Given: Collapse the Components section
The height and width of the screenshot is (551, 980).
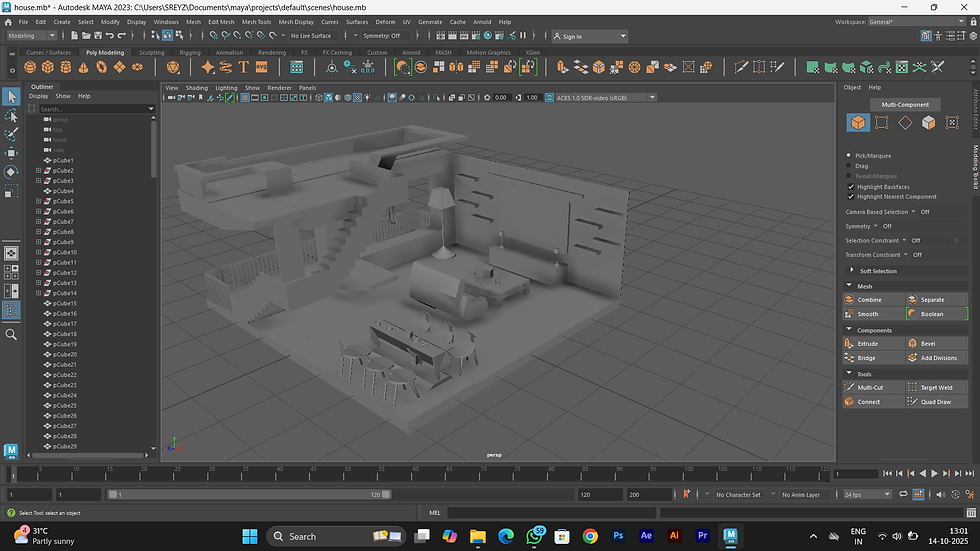Looking at the screenshot, I should [x=849, y=329].
